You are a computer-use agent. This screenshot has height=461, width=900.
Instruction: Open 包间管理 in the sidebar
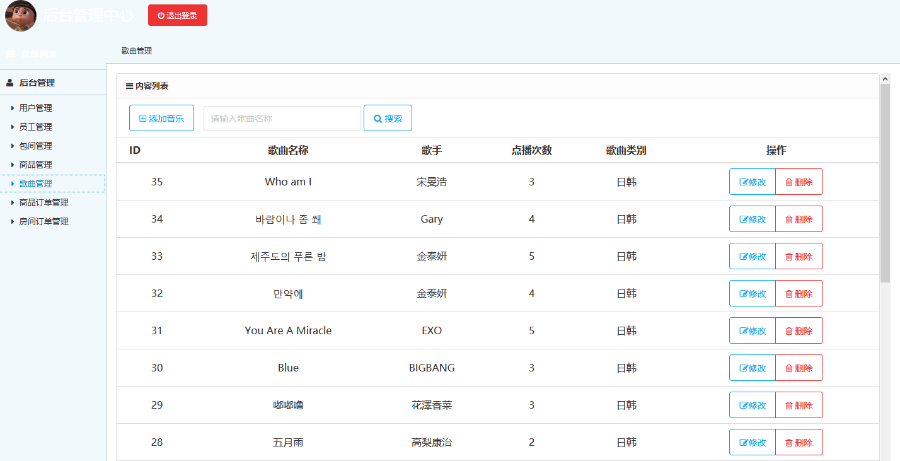pyautogui.click(x=36, y=146)
